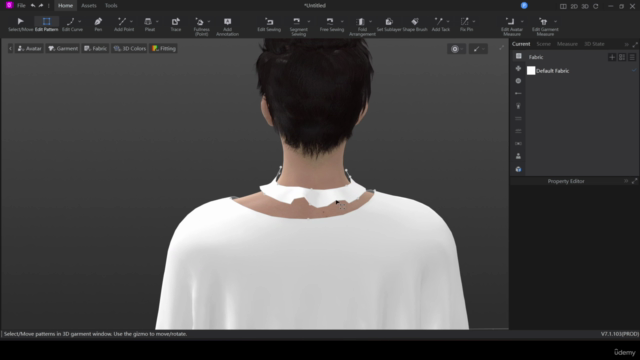The height and width of the screenshot is (360, 640).
Task: Toggle the Default Fabric check mark
Action: click(x=634, y=70)
